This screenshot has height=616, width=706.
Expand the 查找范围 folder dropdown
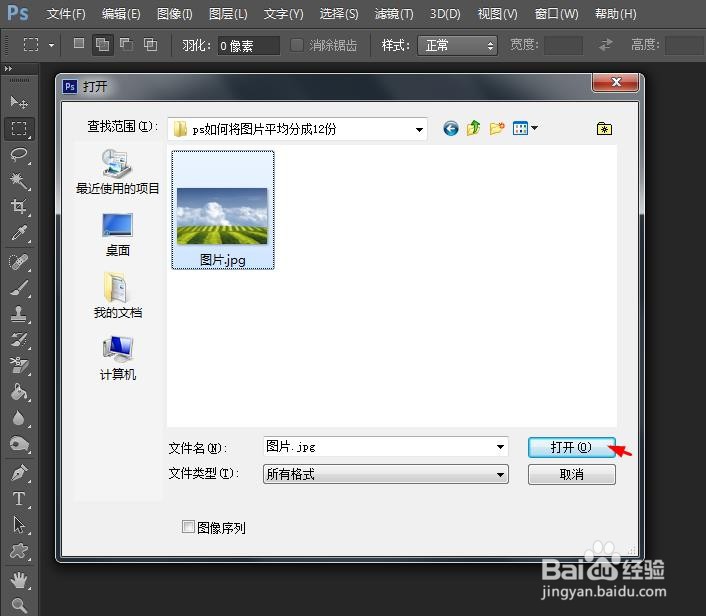[x=419, y=130]
